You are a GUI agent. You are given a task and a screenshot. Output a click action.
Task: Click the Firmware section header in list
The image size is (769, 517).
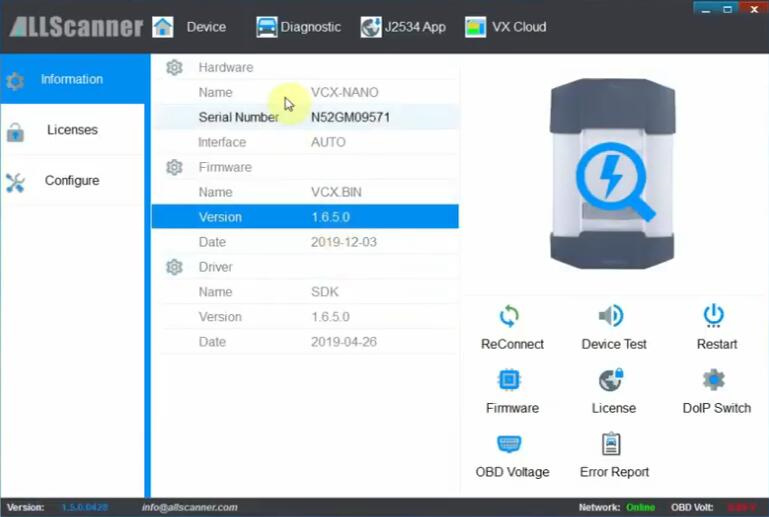tap(225, 167)
